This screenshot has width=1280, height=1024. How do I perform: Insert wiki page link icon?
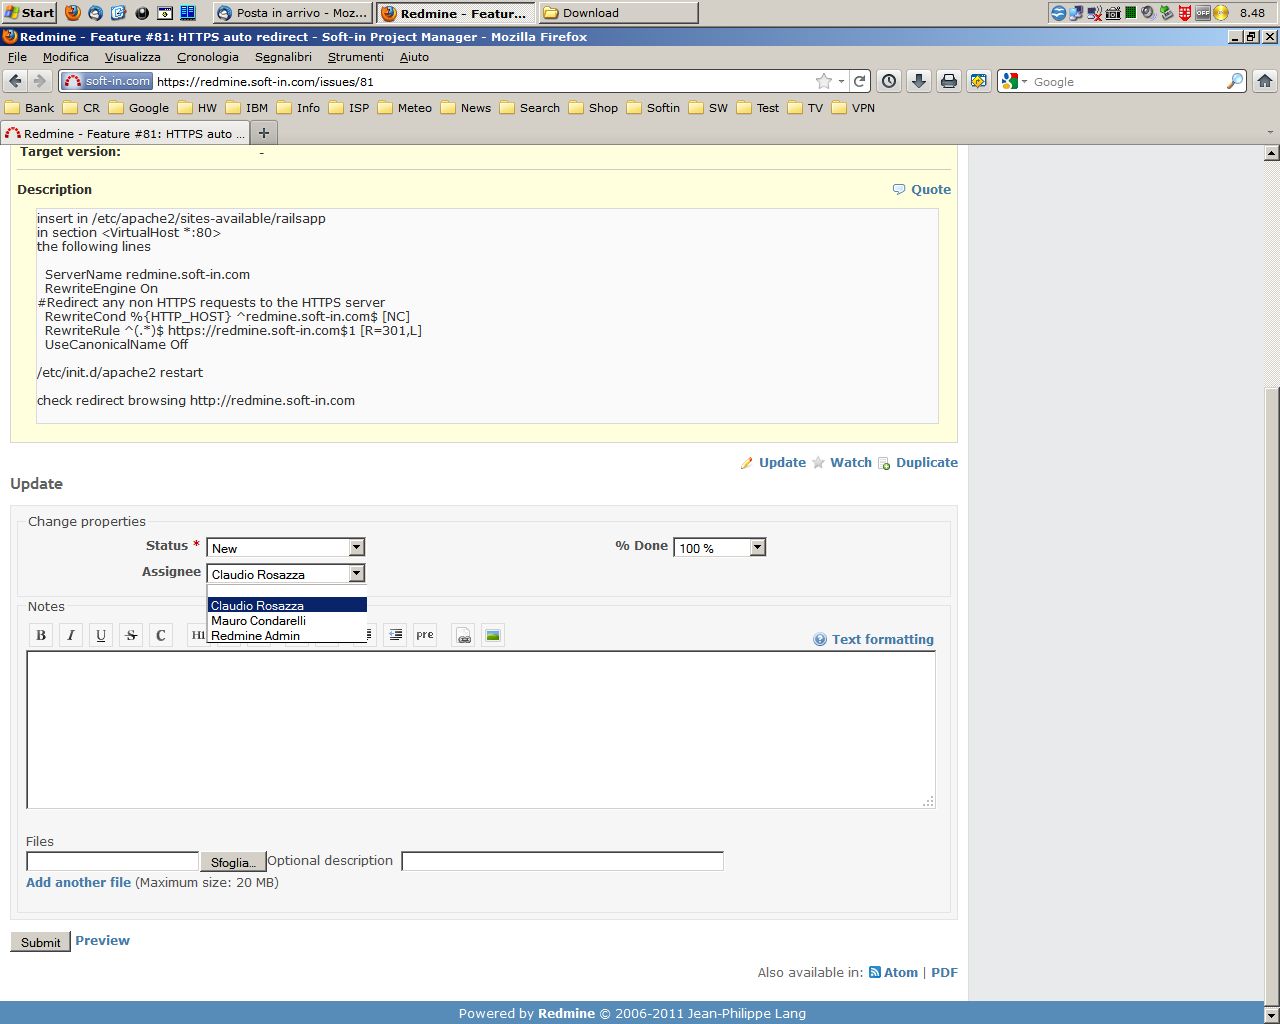pyautogui.click(x=463, y=635)
